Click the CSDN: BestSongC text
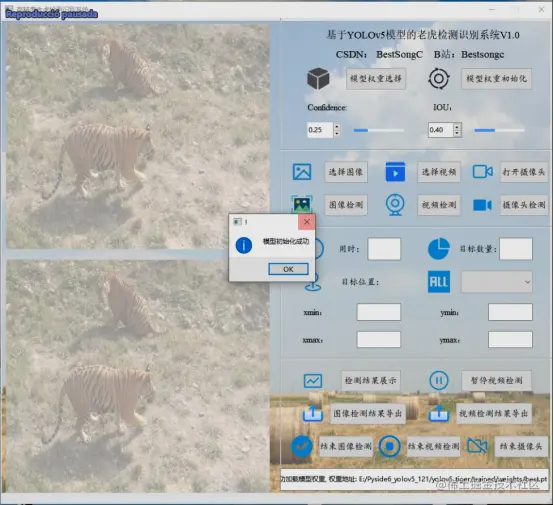The width and height of the screenshot is (554, 505). [x=379, y=54]
